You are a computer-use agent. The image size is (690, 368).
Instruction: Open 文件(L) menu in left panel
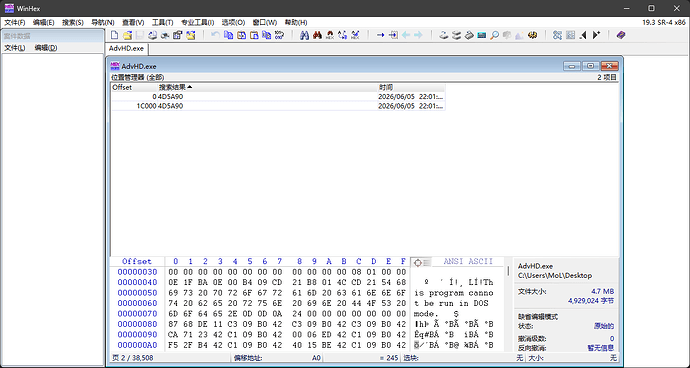point(15,48)
